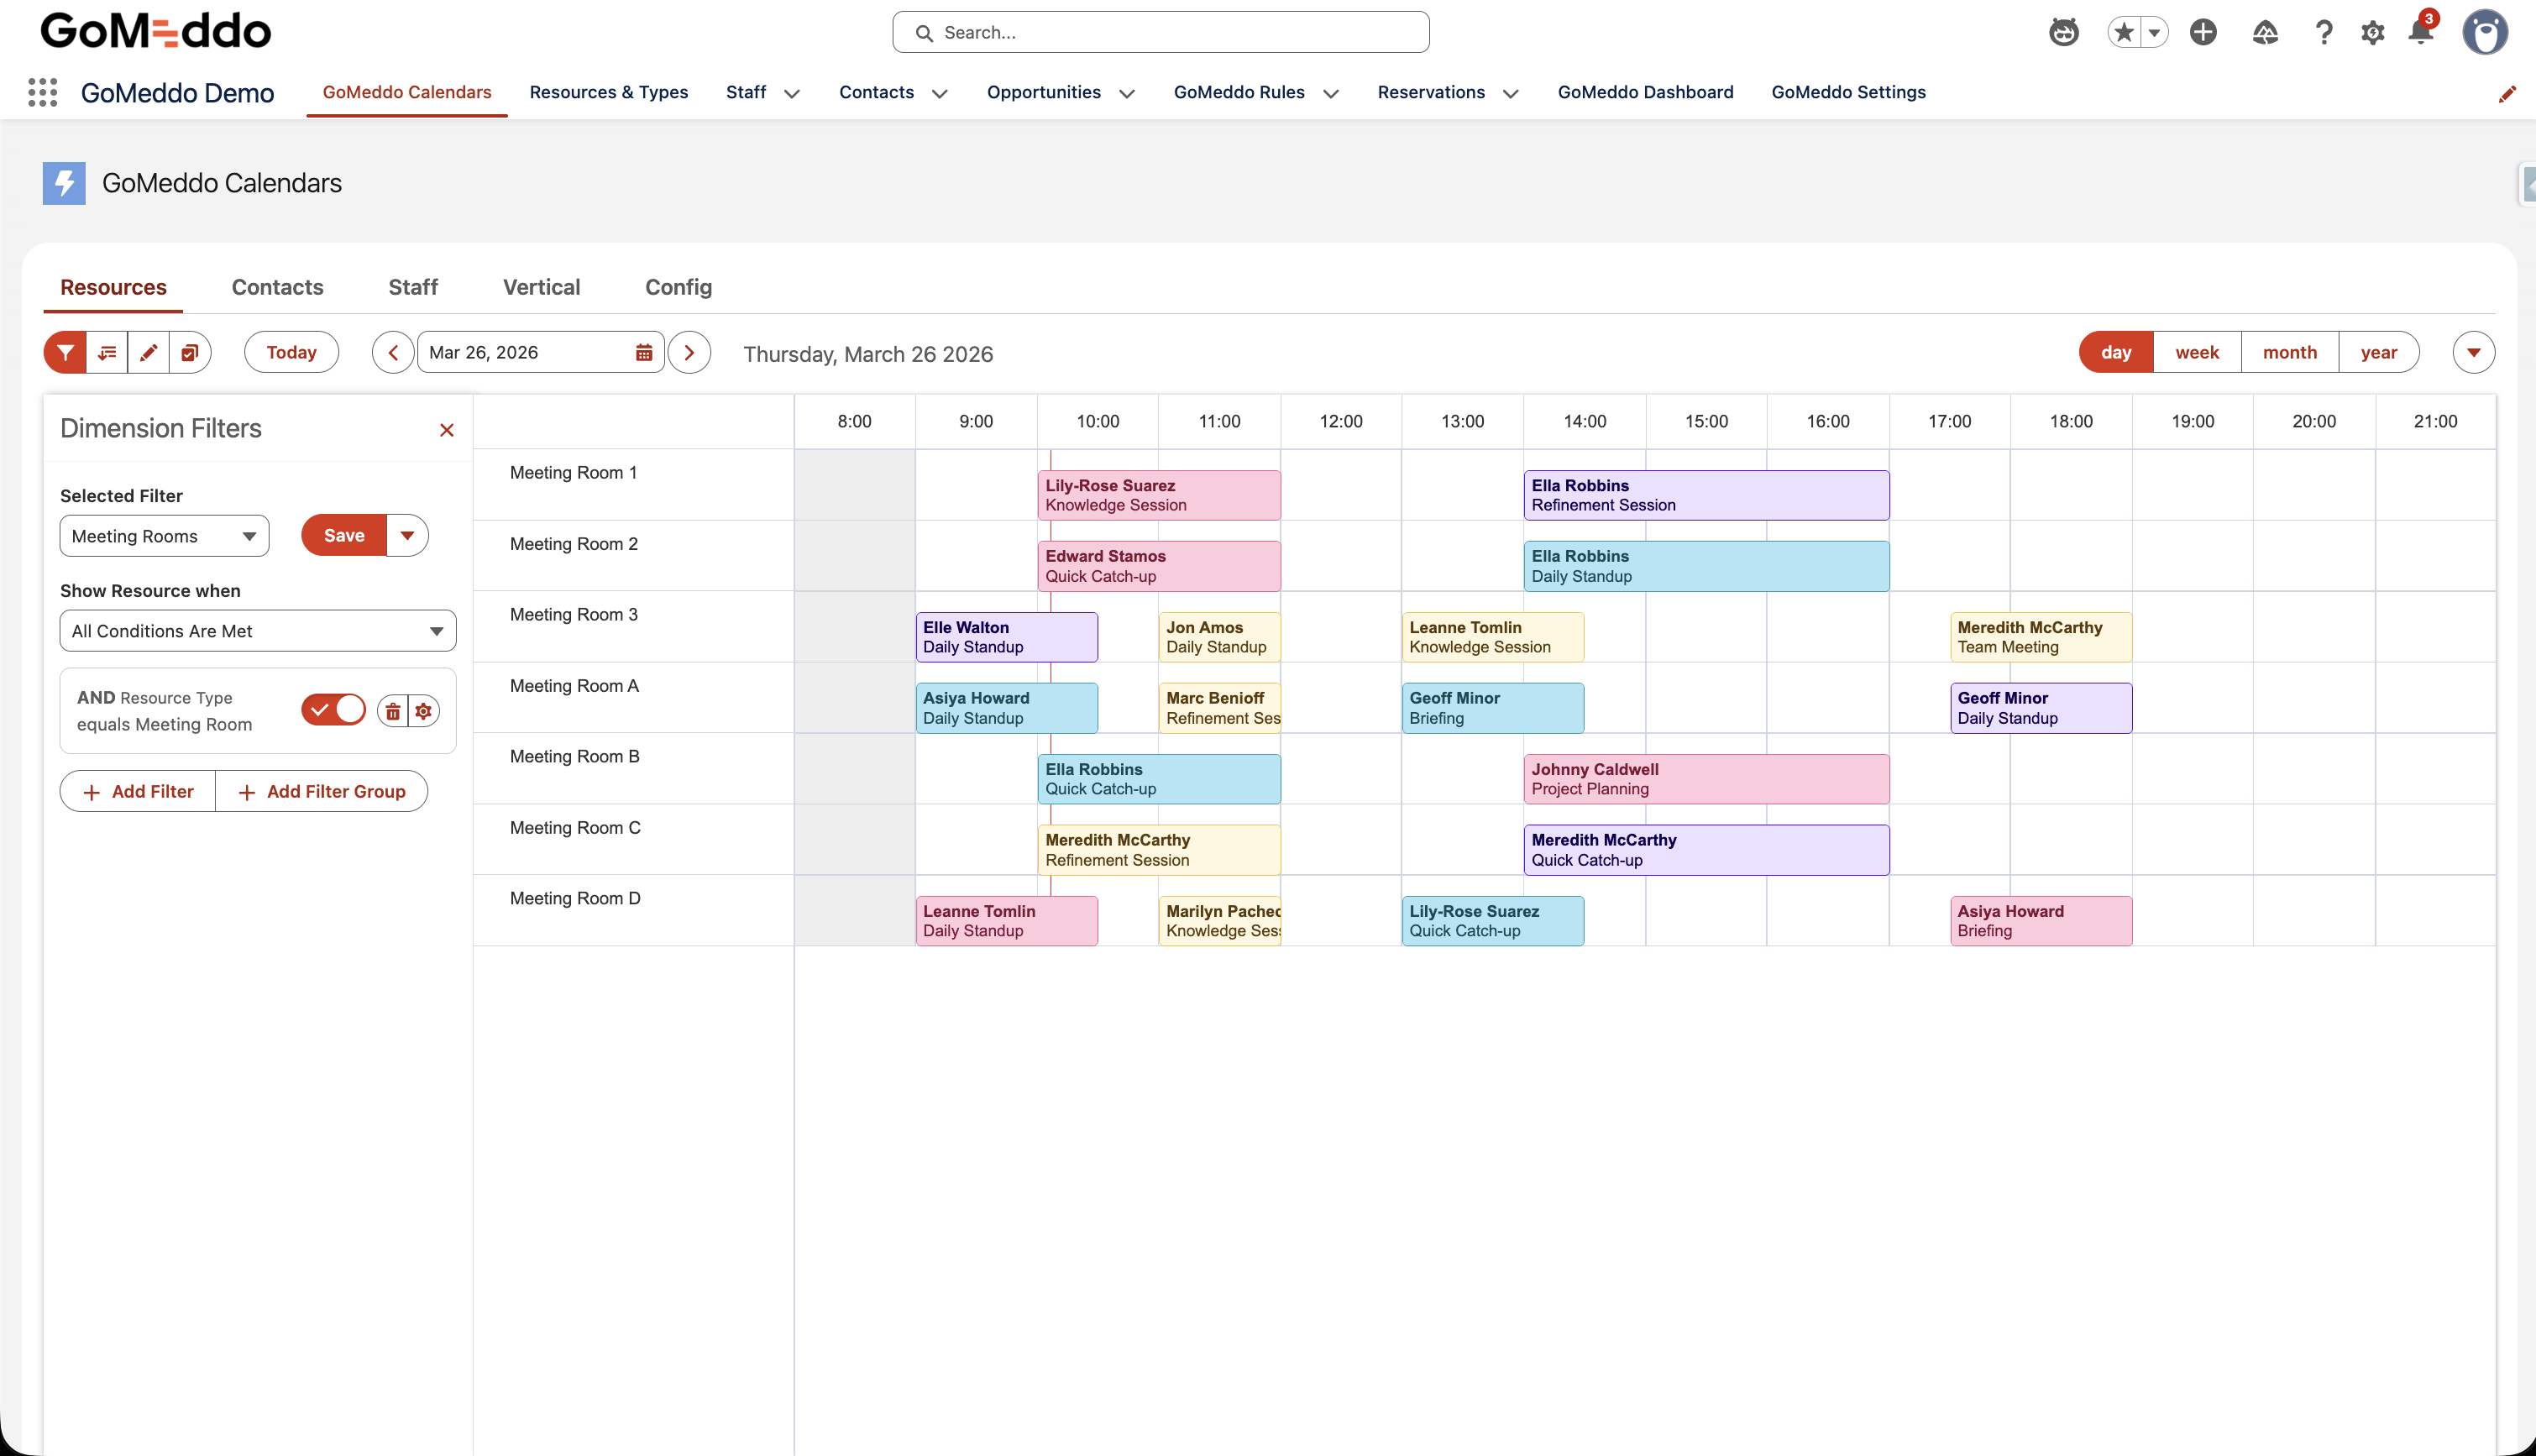Viewport: 2536px width, 1456px height.
Task: Open the Meeting Rooms selected filter dropdown
Action: coord(165,536)
